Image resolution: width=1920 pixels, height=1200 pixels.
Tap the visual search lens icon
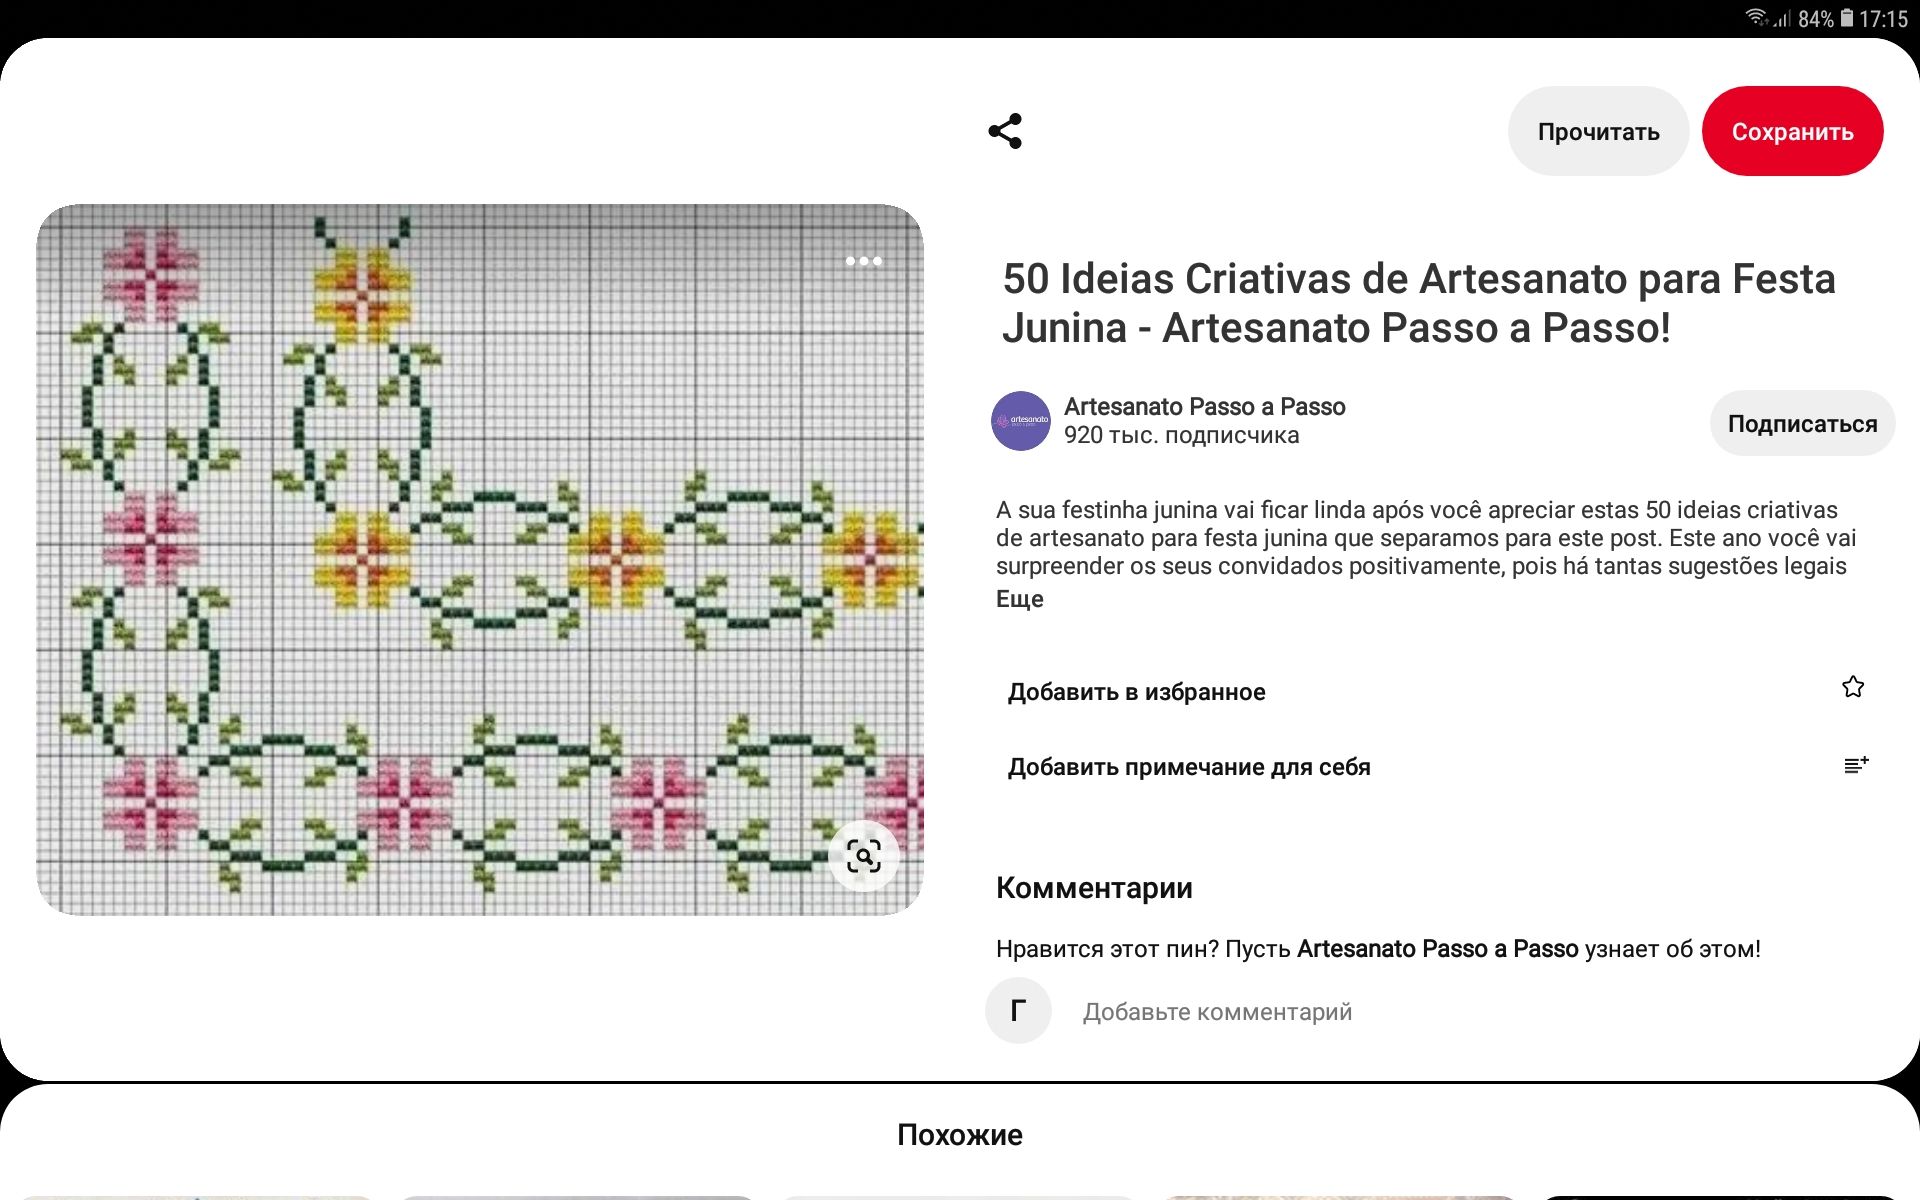(863, 856)
